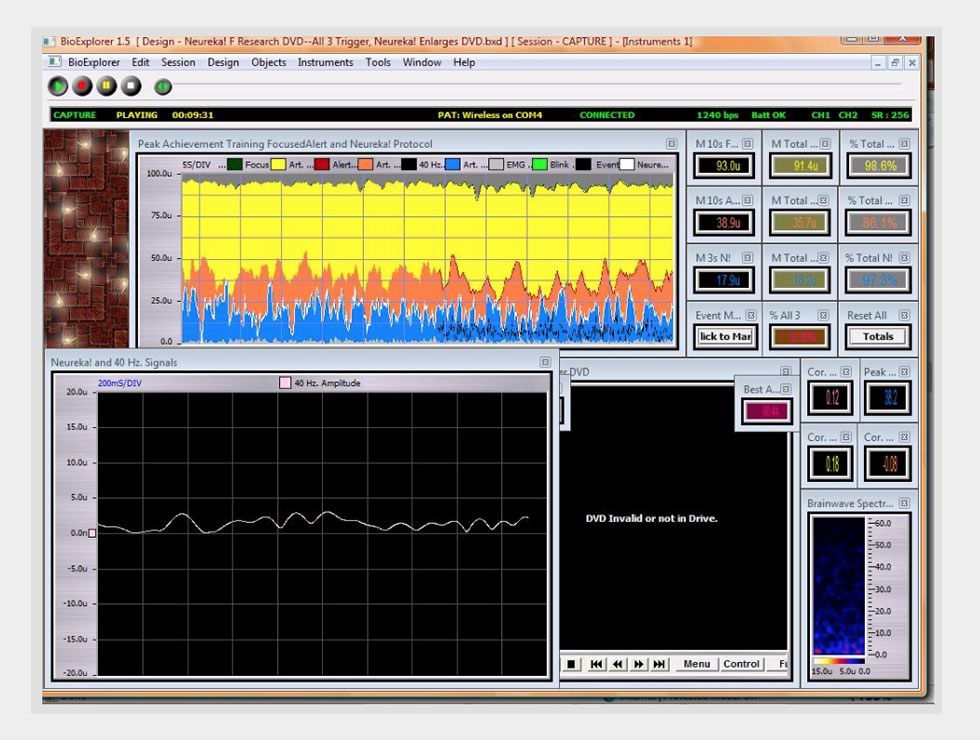The image size is (980, 740).
Task: Click the DVD player stop button
Action: pos(572,664)
